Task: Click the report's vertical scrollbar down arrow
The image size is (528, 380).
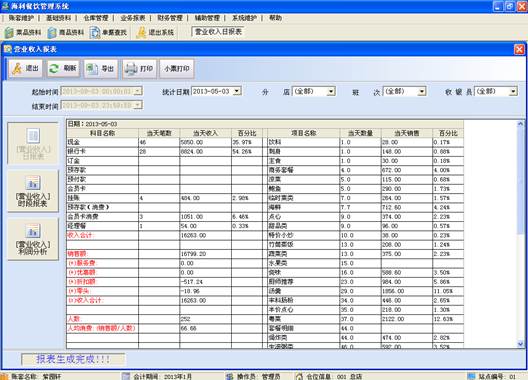Action: pyautogui.click(x=521, y=344)
